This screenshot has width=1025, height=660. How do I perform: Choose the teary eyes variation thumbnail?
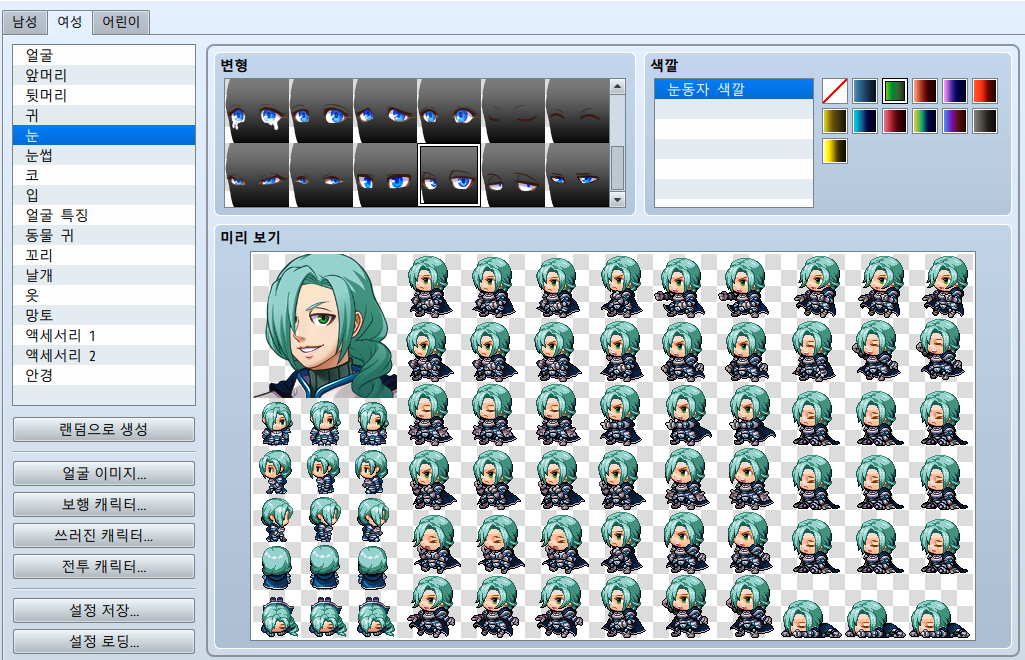click(x=257, y=111)
